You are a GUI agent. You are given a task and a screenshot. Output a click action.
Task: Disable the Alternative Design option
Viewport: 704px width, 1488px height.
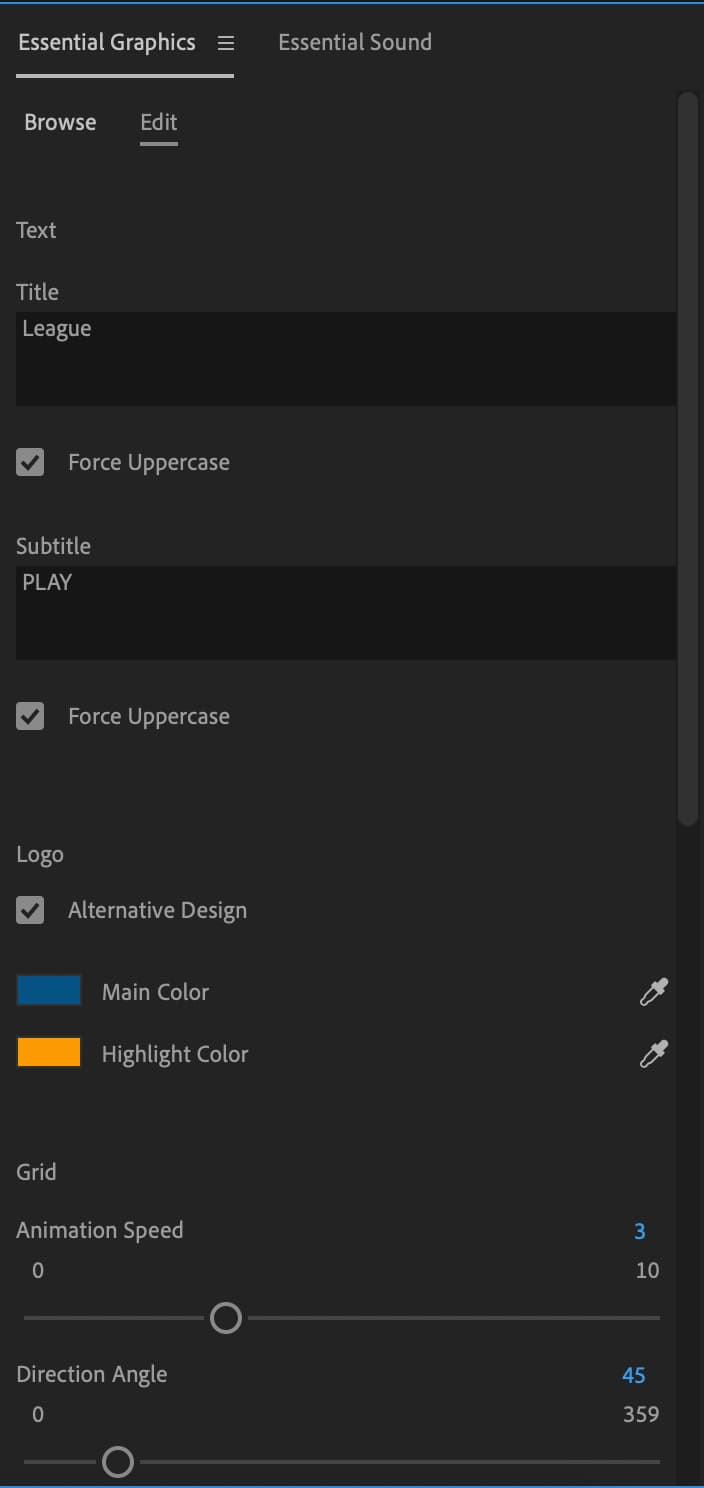[29, 910]
